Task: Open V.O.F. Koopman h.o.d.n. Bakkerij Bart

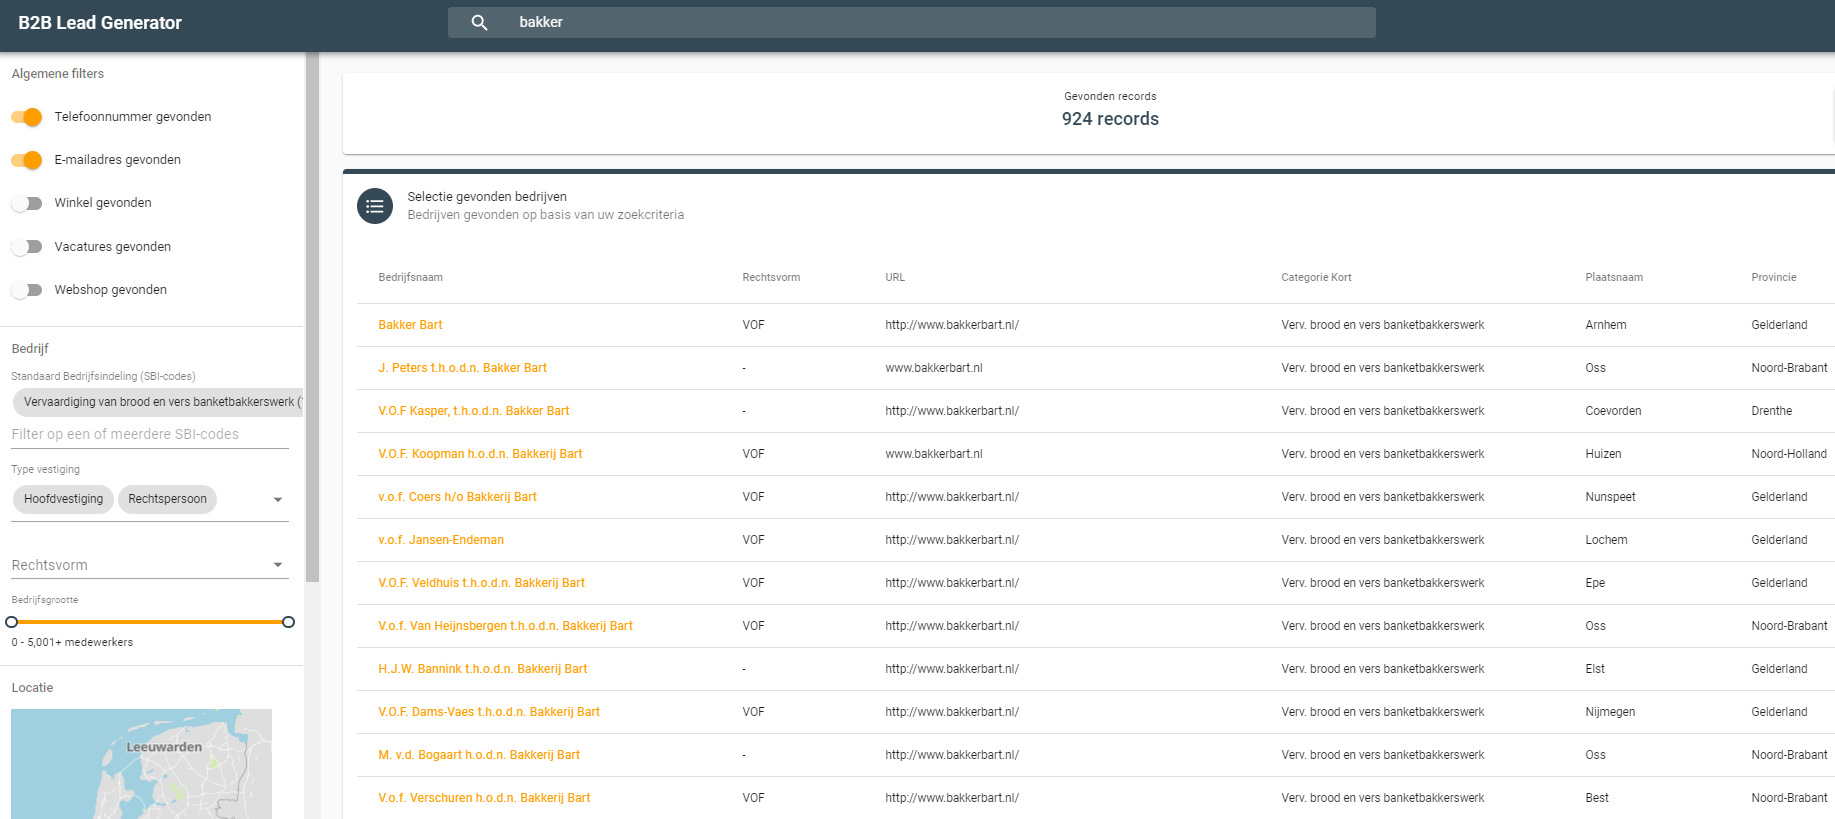Action: (480, 454)
